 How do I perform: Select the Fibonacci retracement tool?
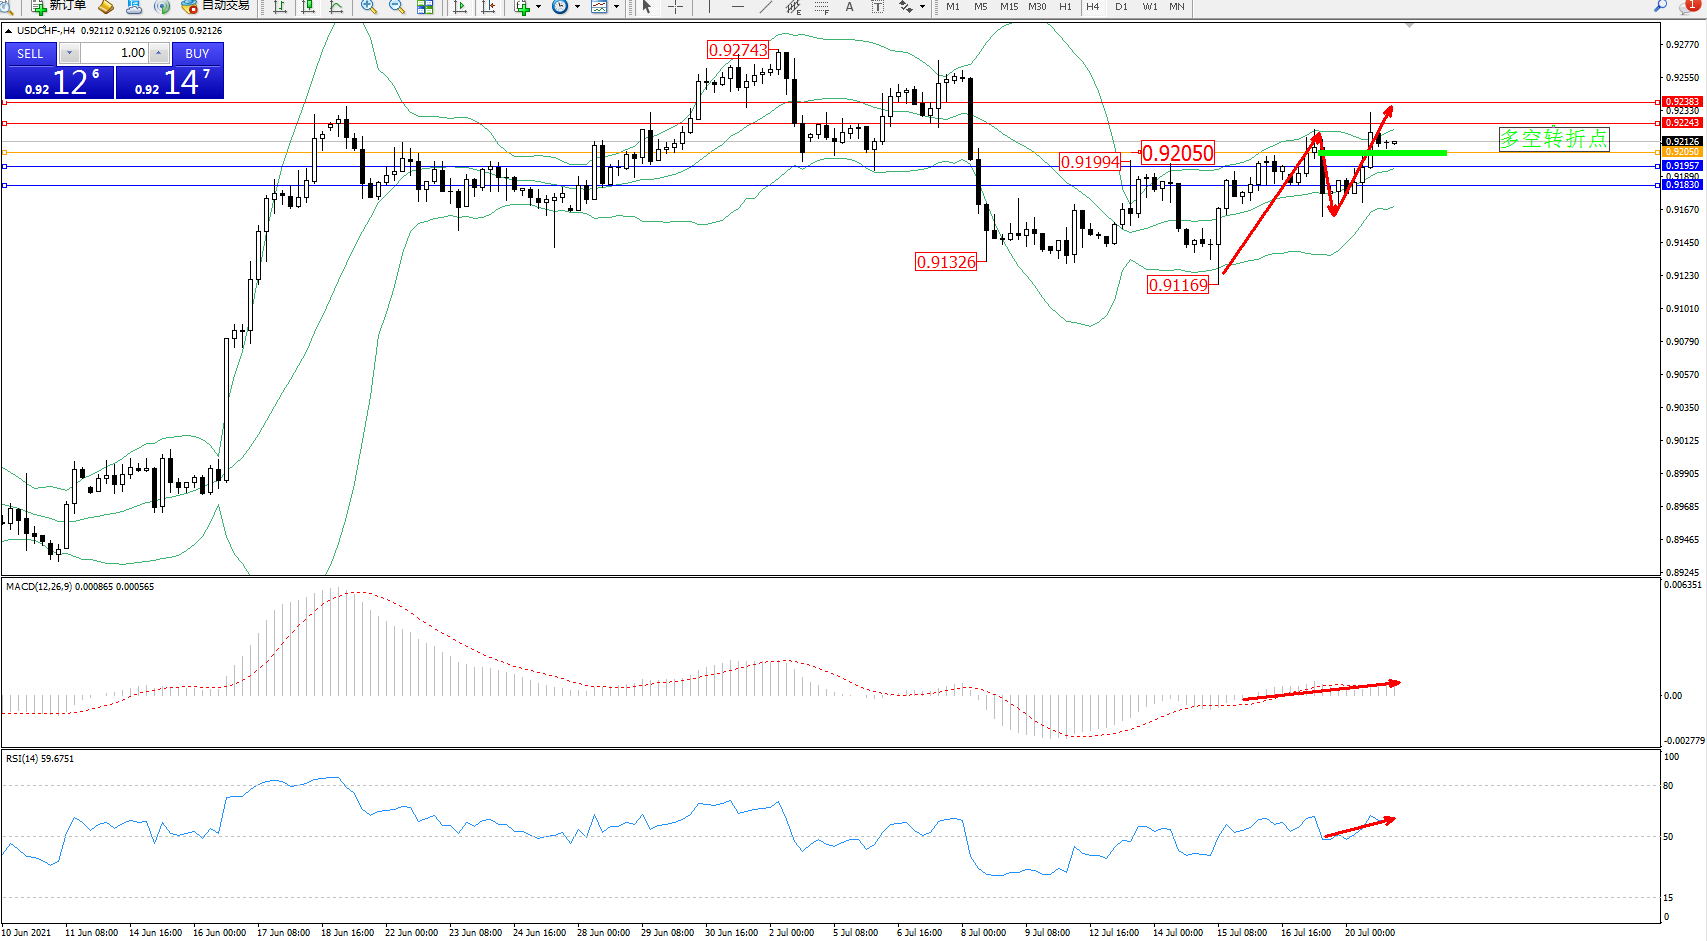821,7
